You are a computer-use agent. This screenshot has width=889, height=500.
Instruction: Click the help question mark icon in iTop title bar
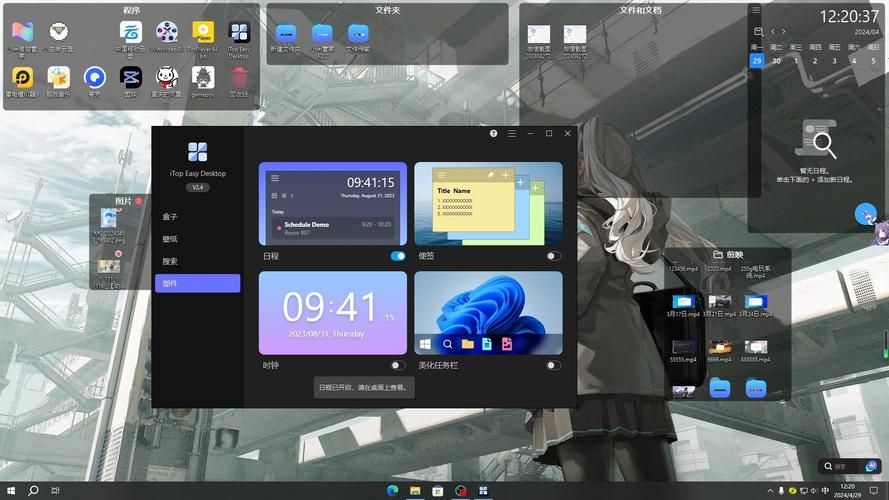pos(493,133)
